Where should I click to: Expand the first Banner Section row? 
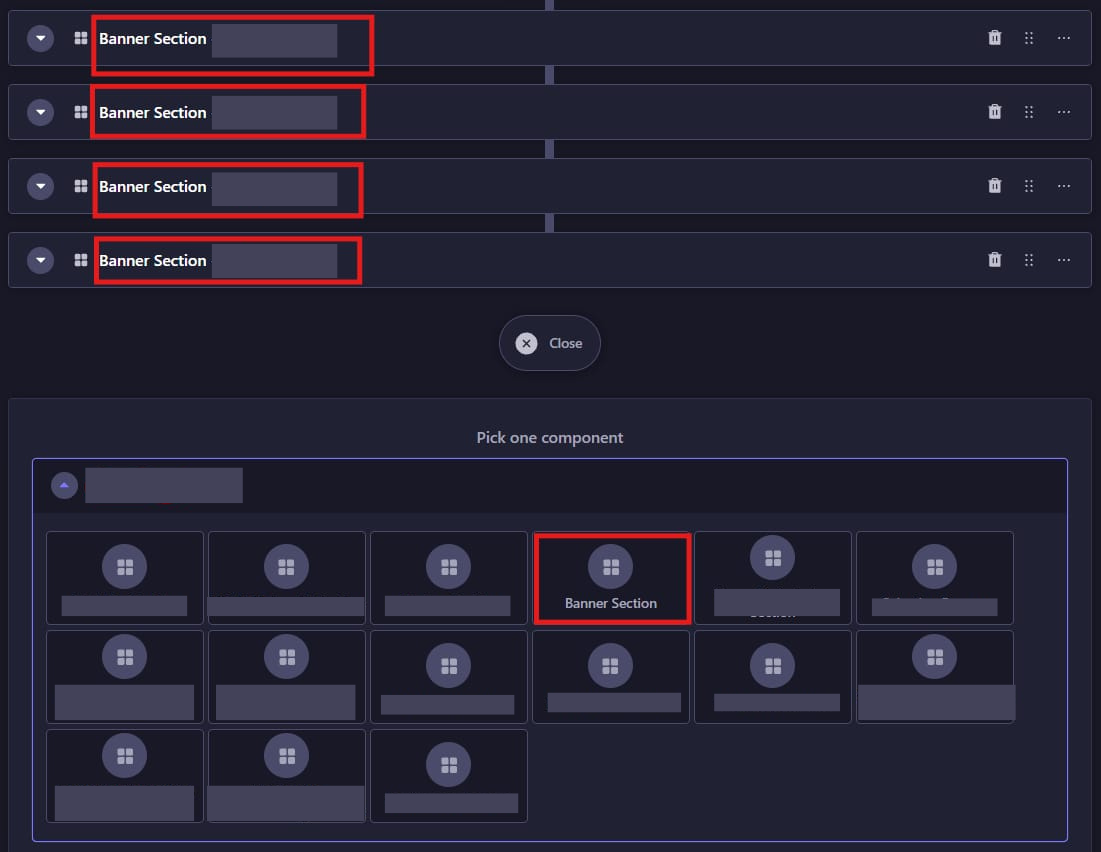coord(41,38)
